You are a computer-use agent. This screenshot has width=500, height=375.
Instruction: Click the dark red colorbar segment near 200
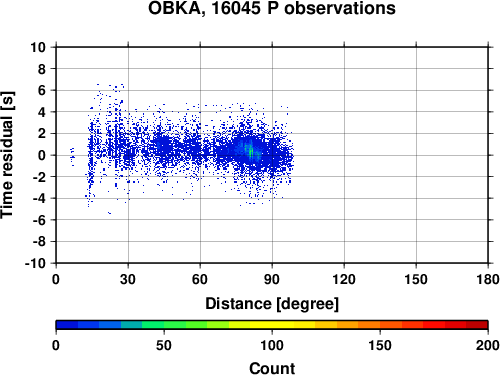pyautogui.click(x=477, y=325)
